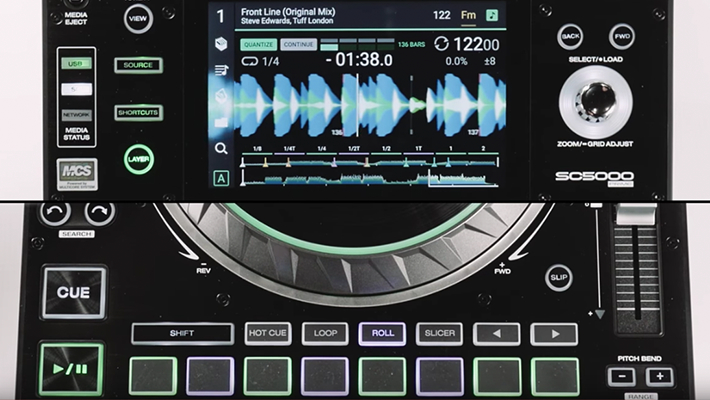Switch to HOT CUE pad mode
The height and width of the screenshot is (400, 710).
(268, 334)
